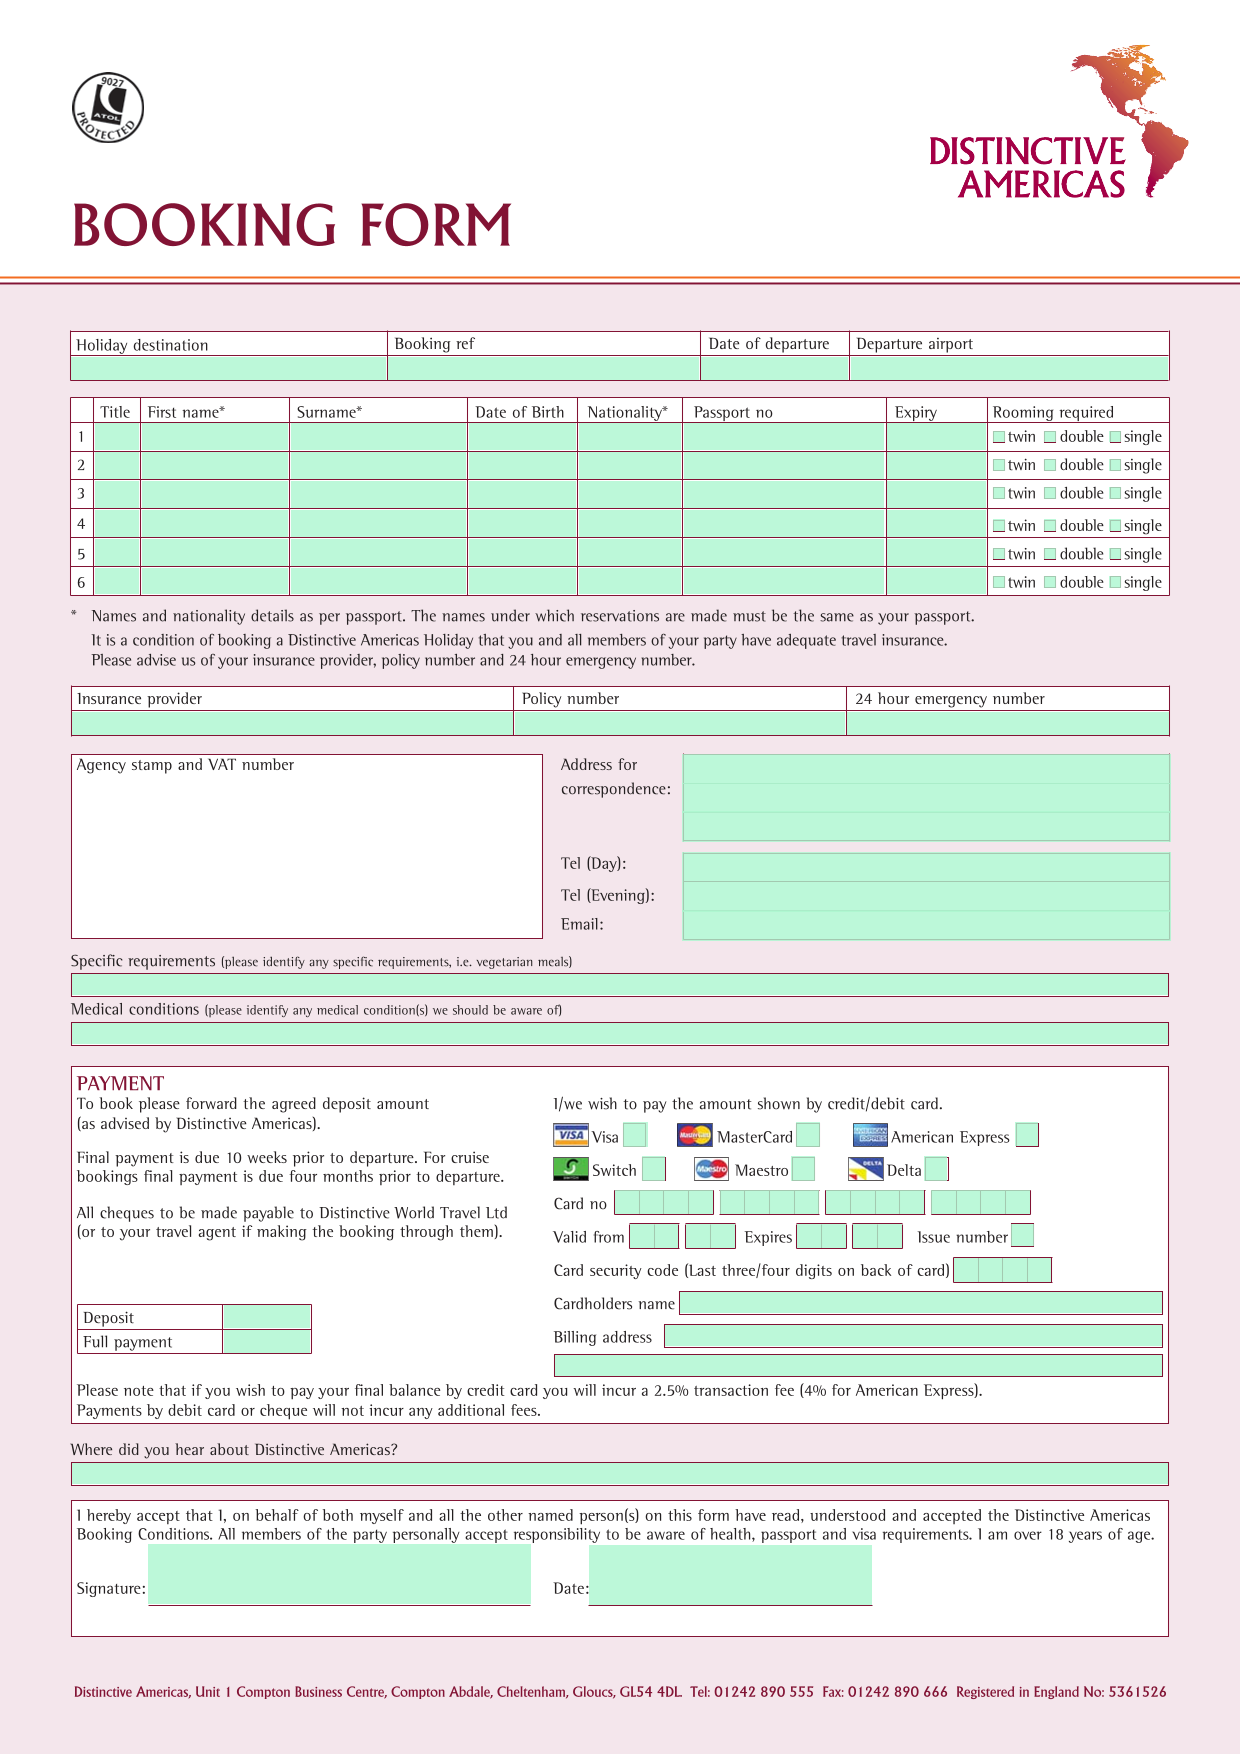Click the Visa card logo
Screen dimensions: 1240x1754
570,1135
